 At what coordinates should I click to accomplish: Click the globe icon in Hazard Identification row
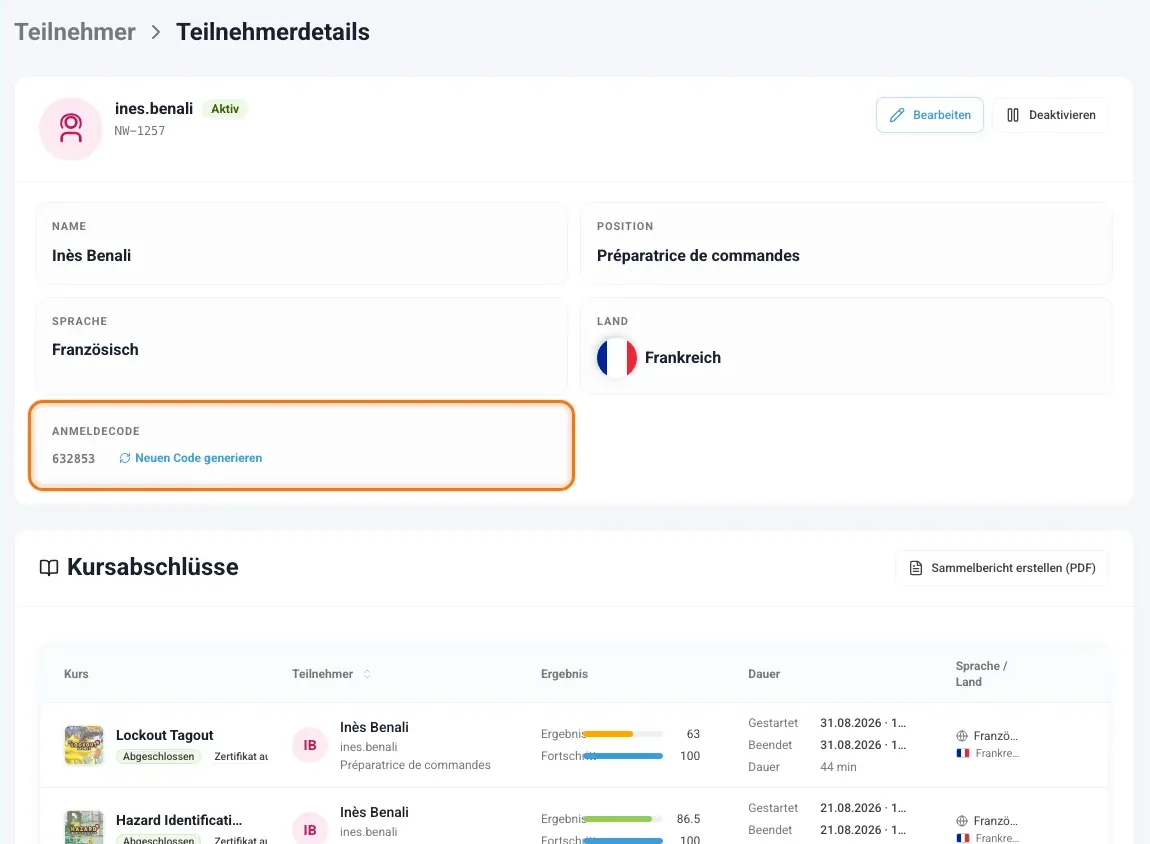[962, 821]
